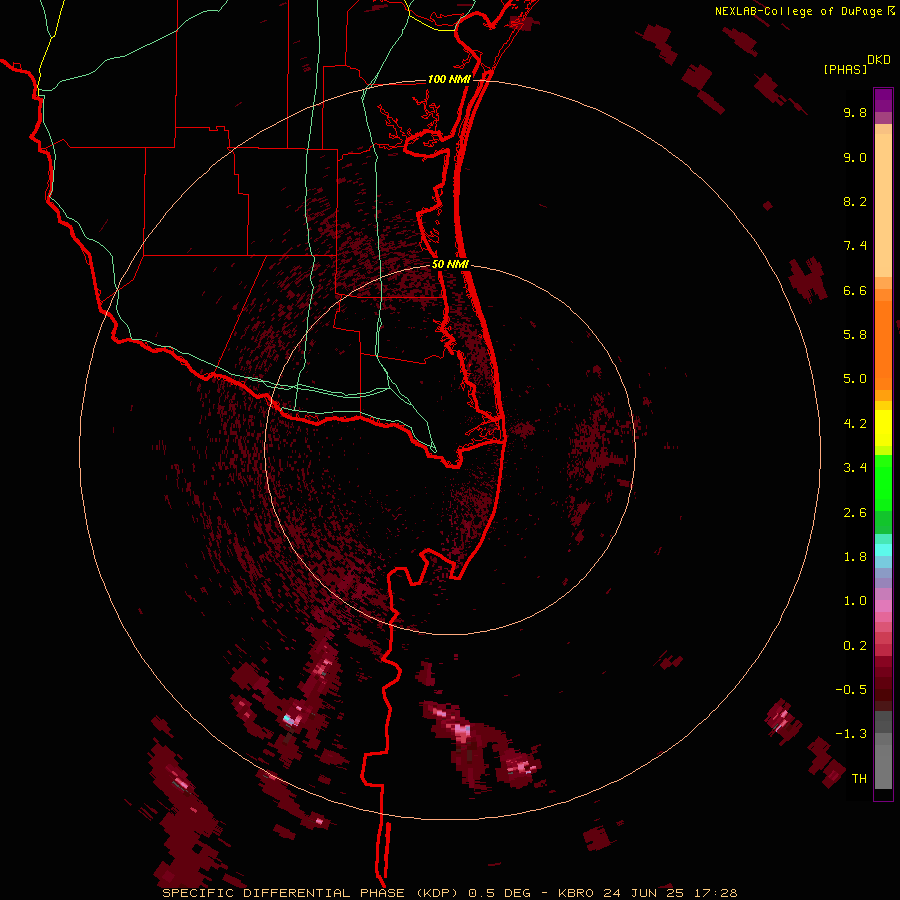Click the 9.0 value on the color scale
The height and width of the screenshot is (900, 900).
(x=855, y=157)
